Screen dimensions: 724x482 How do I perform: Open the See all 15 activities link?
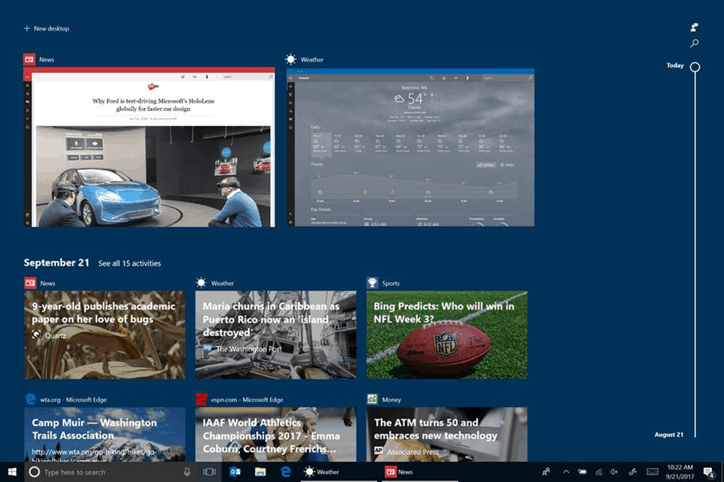point(129,263)
